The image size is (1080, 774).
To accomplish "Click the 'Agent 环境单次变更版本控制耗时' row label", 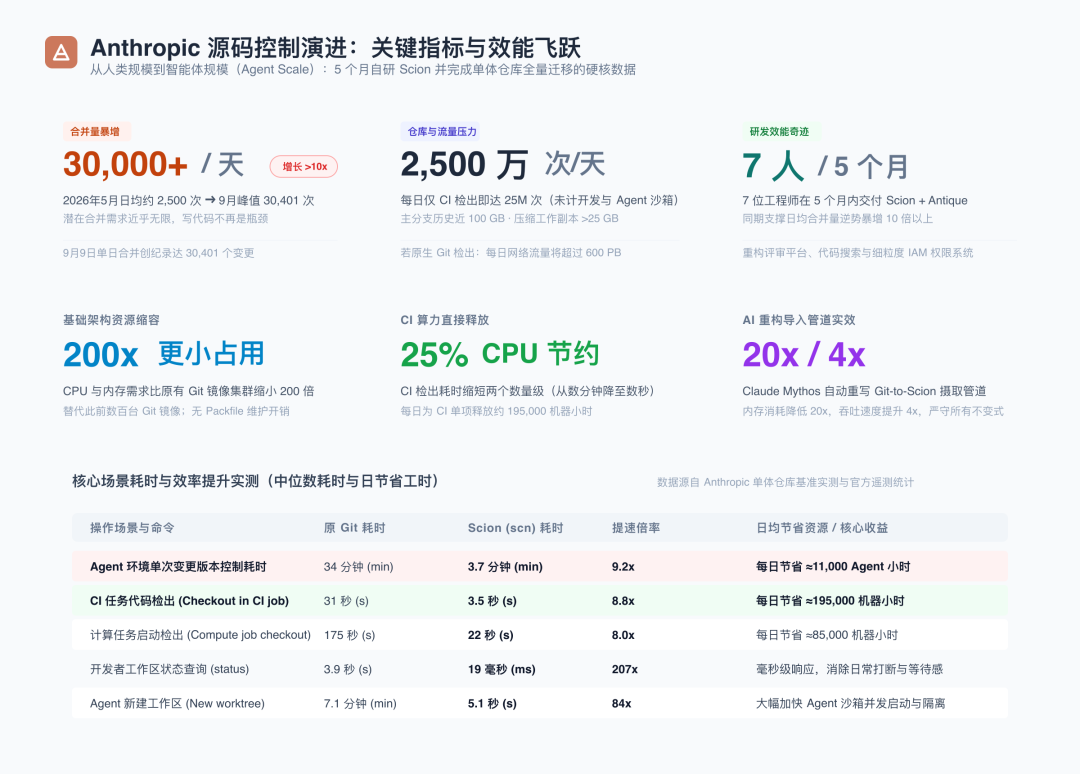I will [178, 566].
